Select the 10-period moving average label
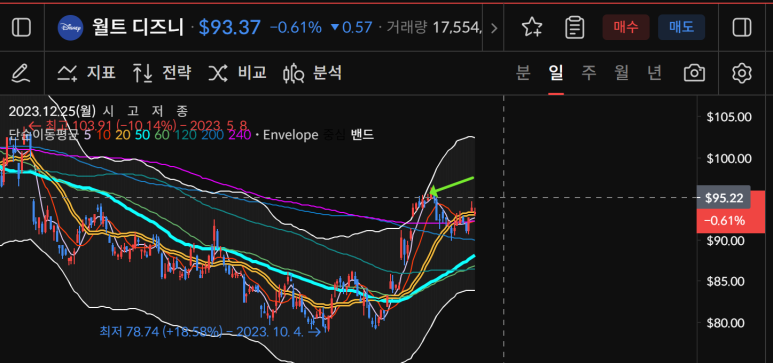This screenshot has height=363, width=773. (x=103, y=135)
